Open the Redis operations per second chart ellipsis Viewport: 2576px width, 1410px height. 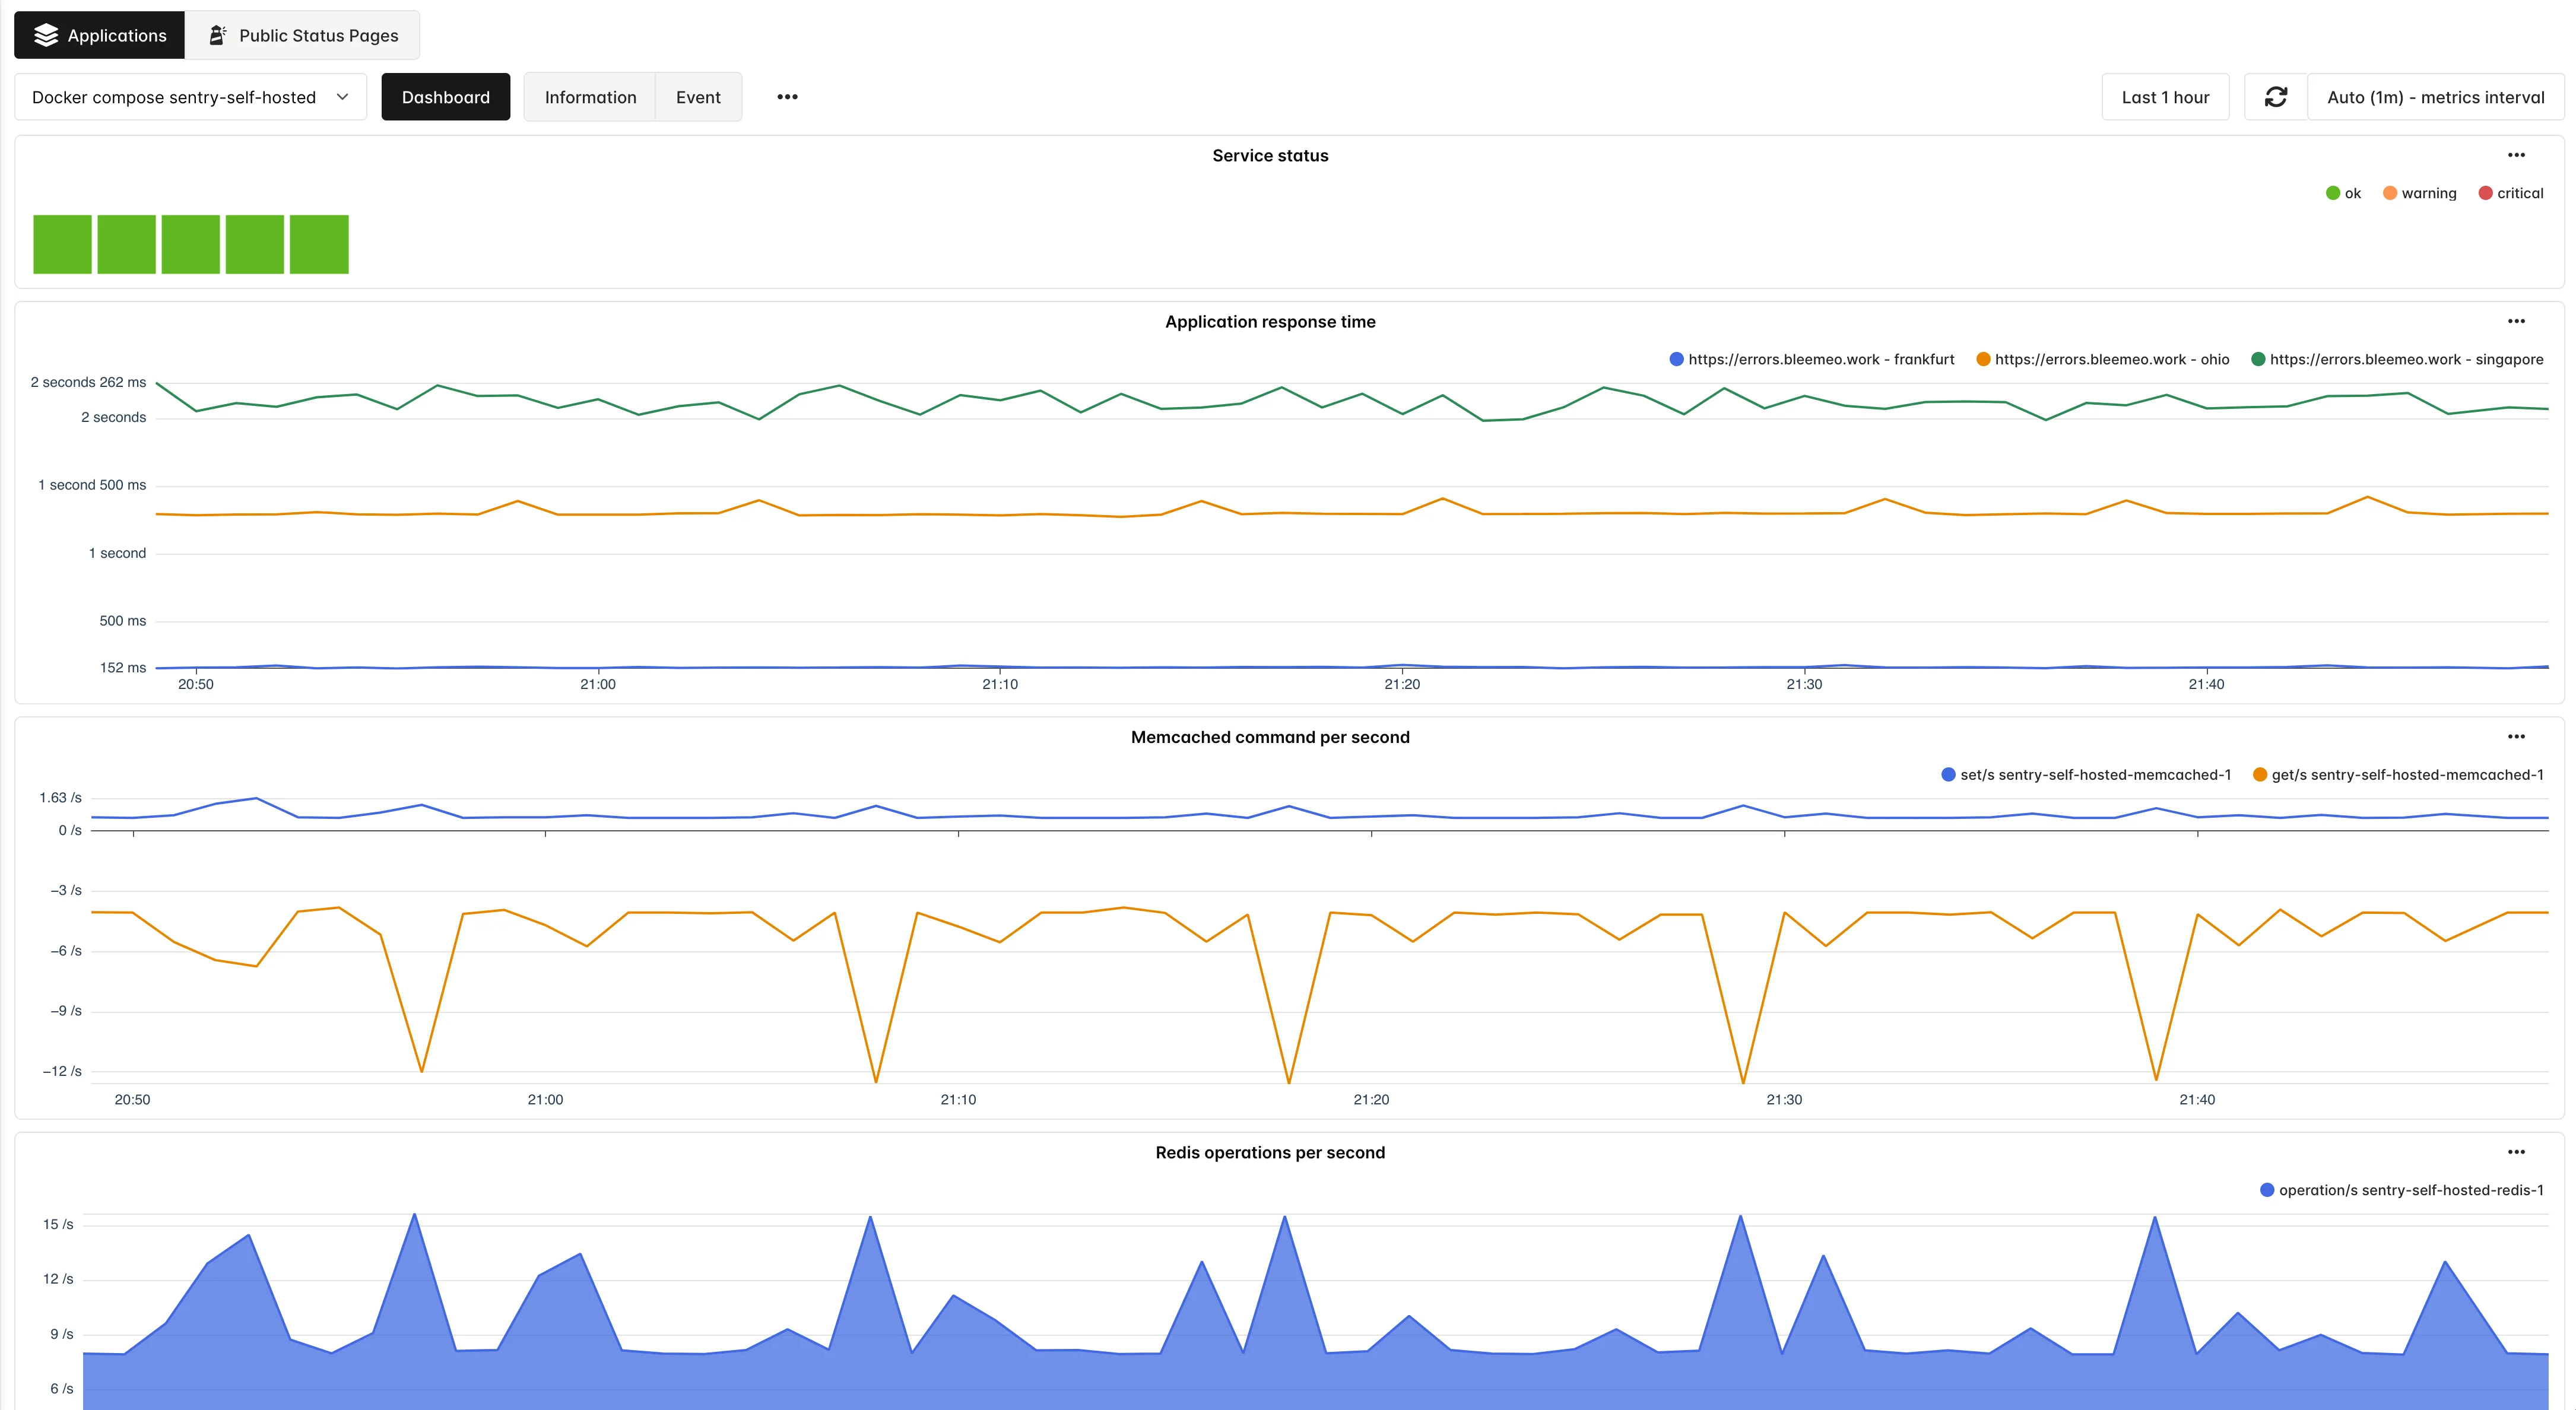(2517, 1152)
